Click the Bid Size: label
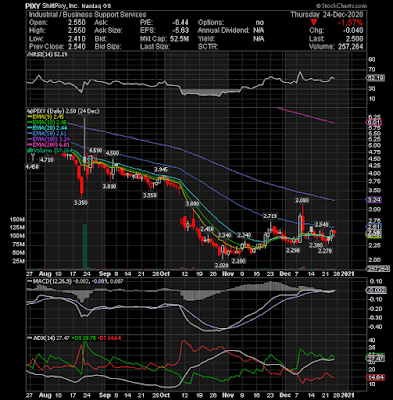 coord(108,47)
